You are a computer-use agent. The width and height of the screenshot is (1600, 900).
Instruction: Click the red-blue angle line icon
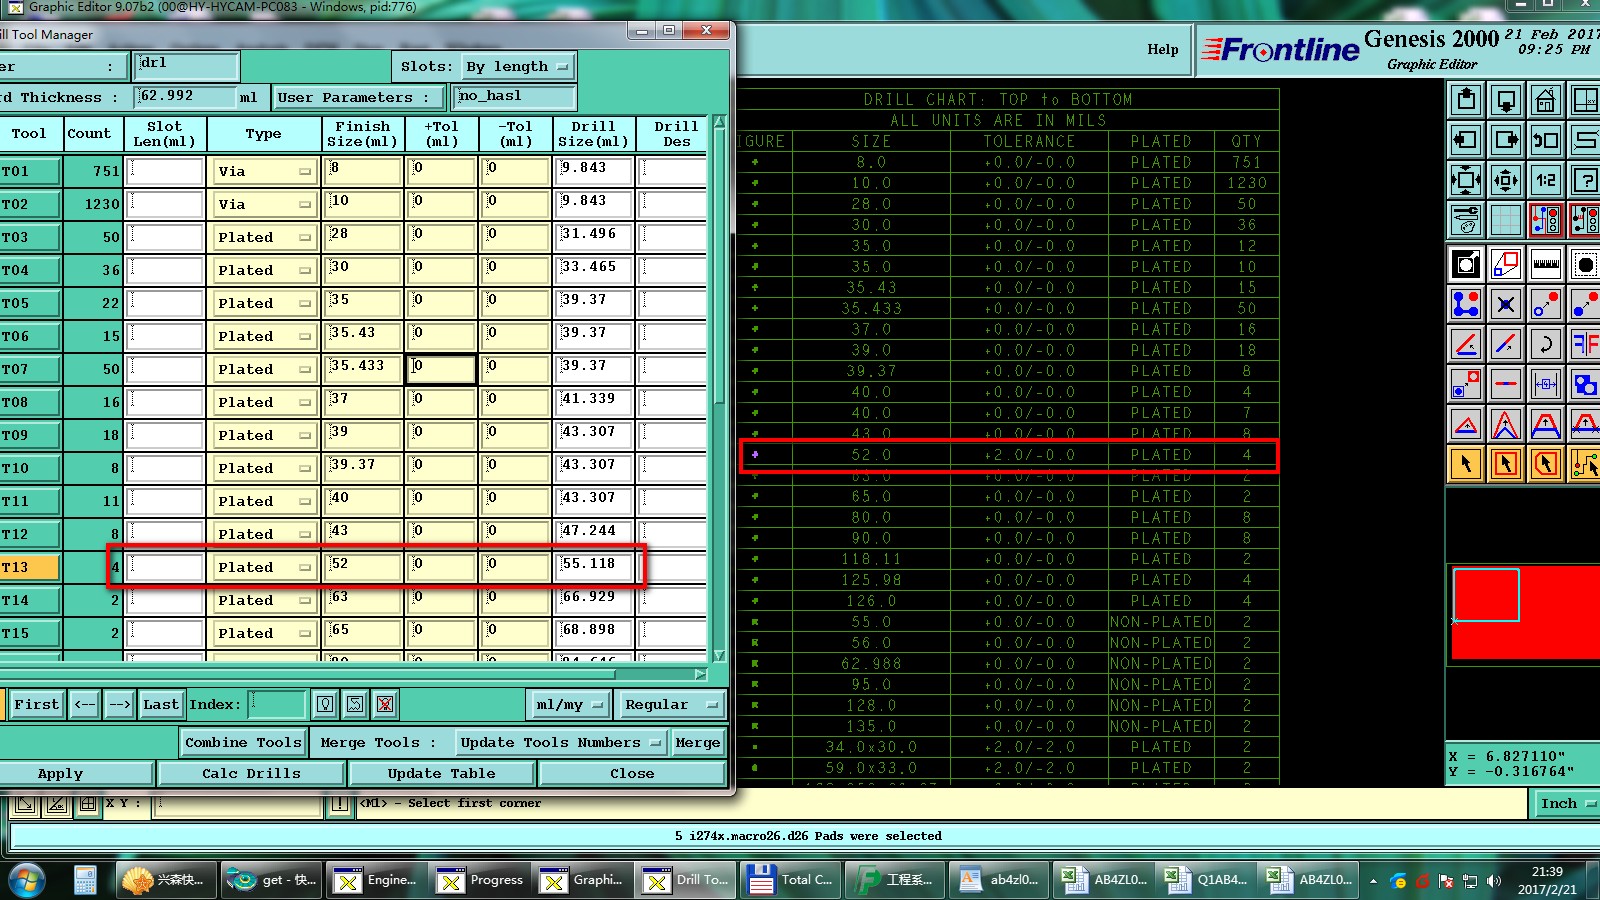tap(1466, 344)
